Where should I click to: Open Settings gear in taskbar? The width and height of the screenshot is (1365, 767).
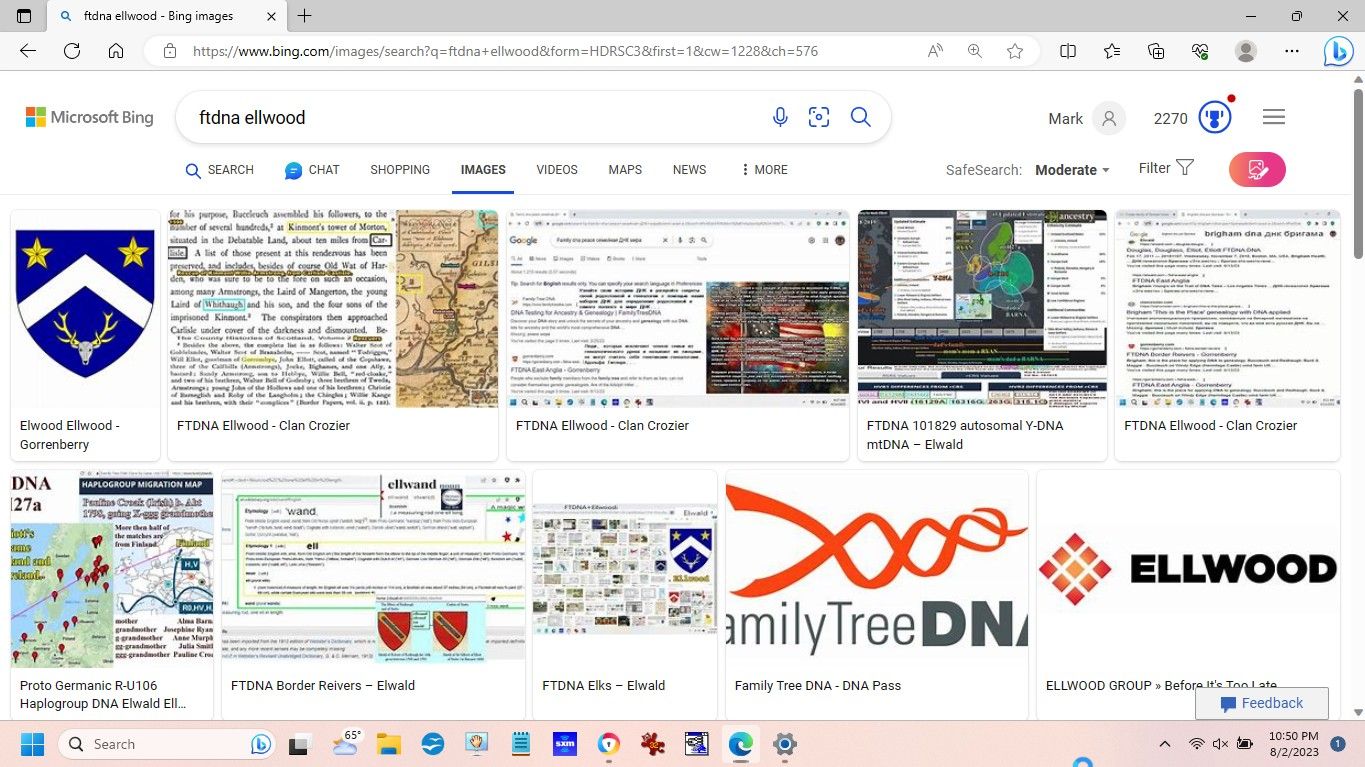click(784, 744)
